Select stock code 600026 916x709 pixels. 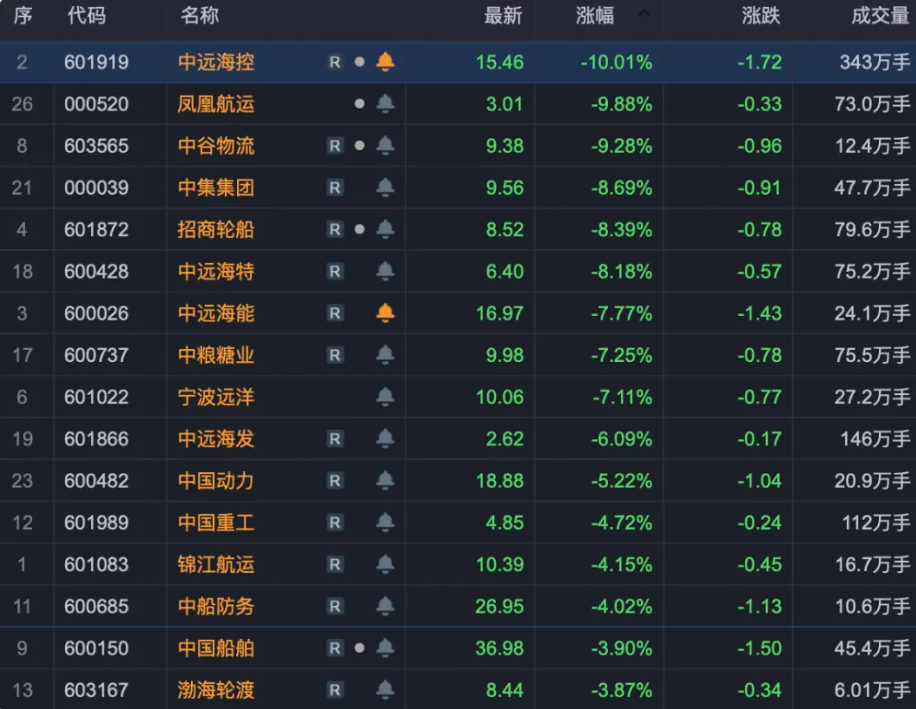(x=96, y=314)
